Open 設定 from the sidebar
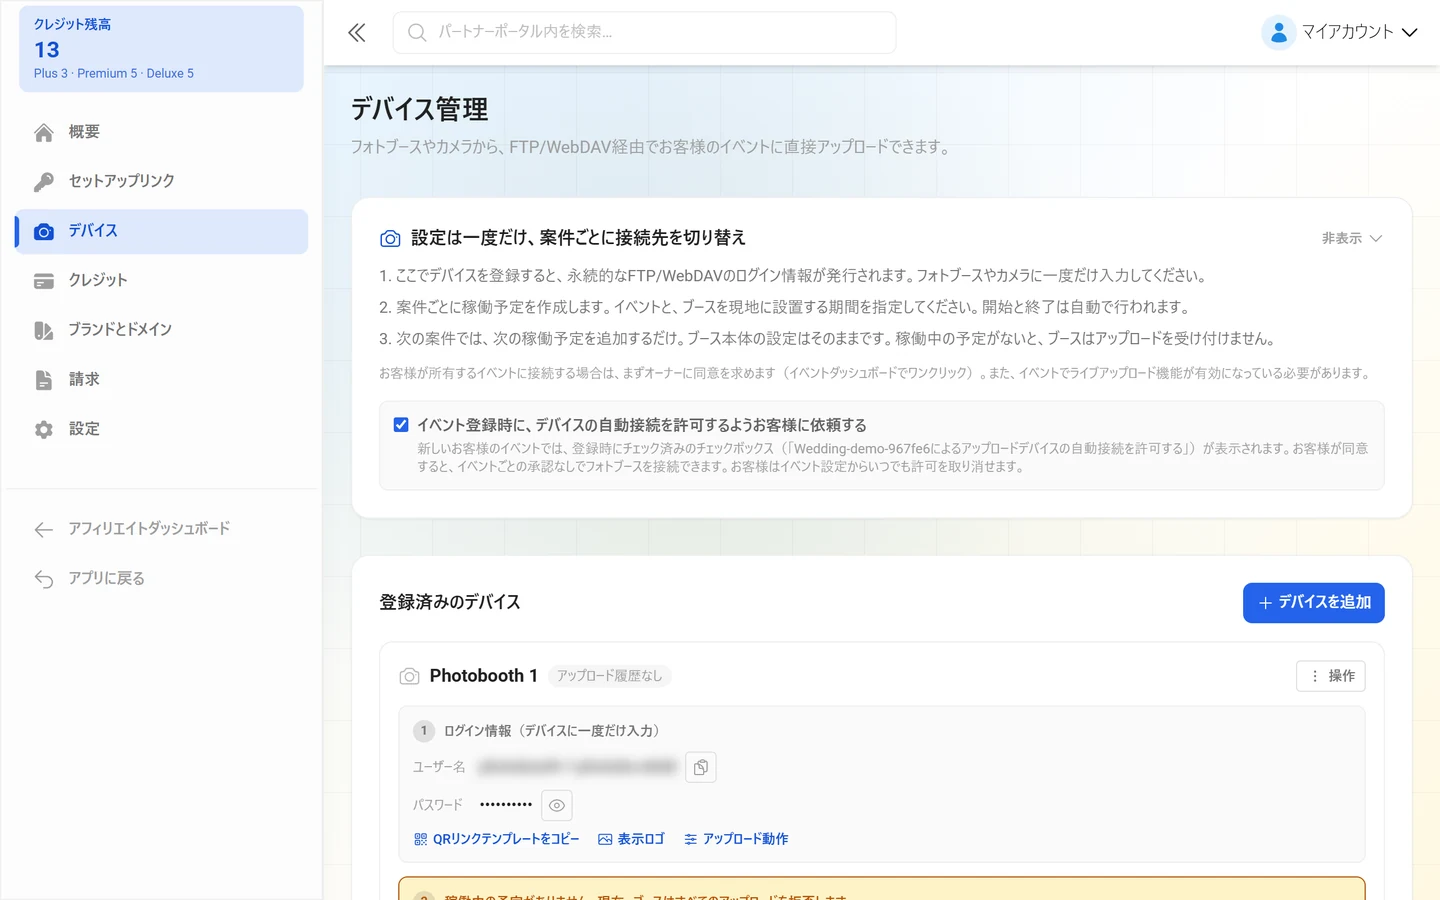 click(x=161, y=429)
